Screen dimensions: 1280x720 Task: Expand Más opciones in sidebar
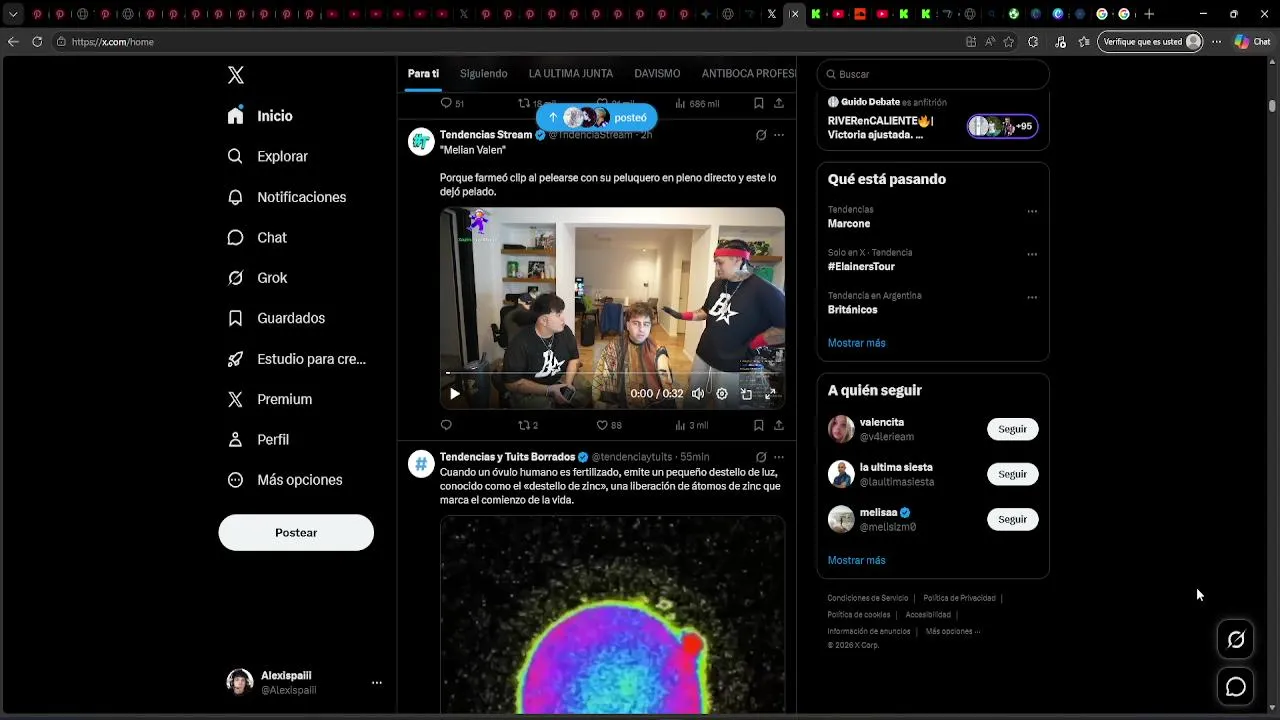point(285,480)
